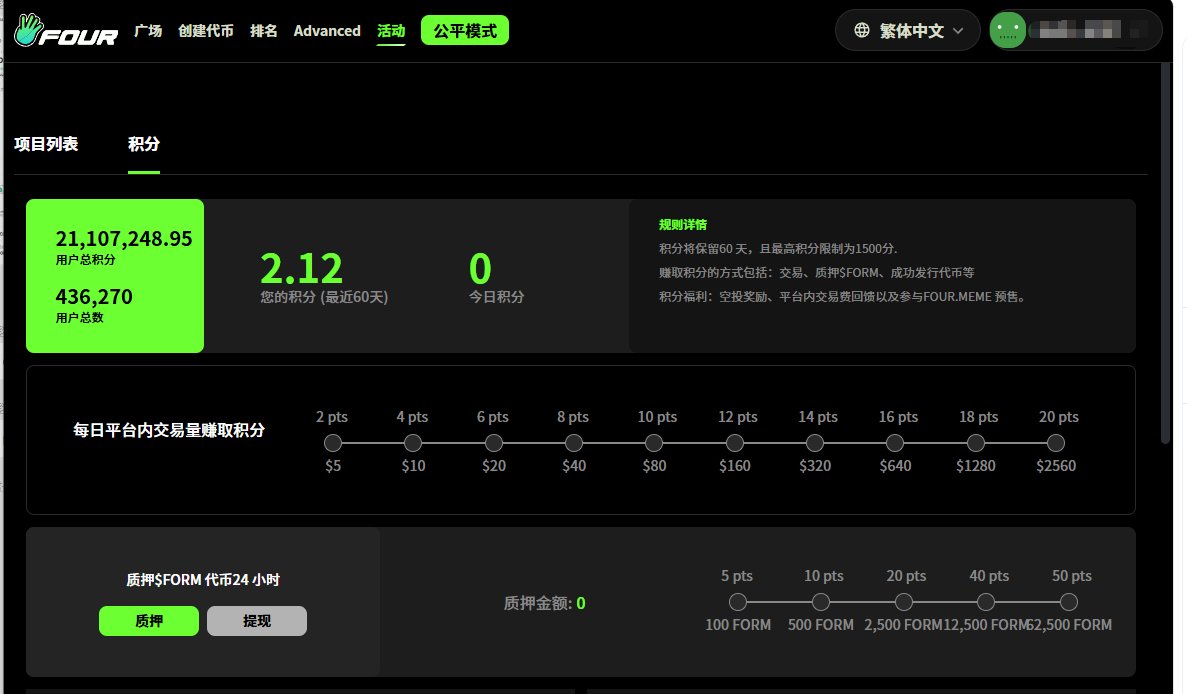
Task: Open the 创建代币 menu item
Action: 206,30
